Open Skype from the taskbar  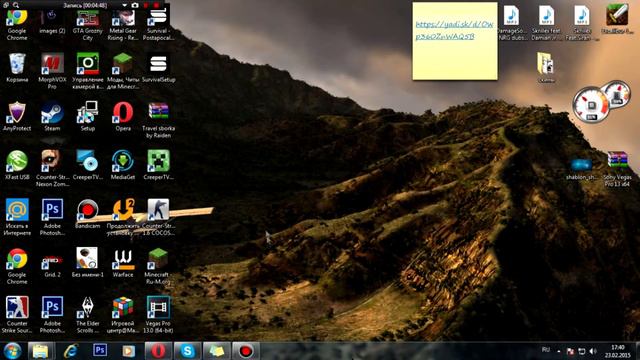187,351
